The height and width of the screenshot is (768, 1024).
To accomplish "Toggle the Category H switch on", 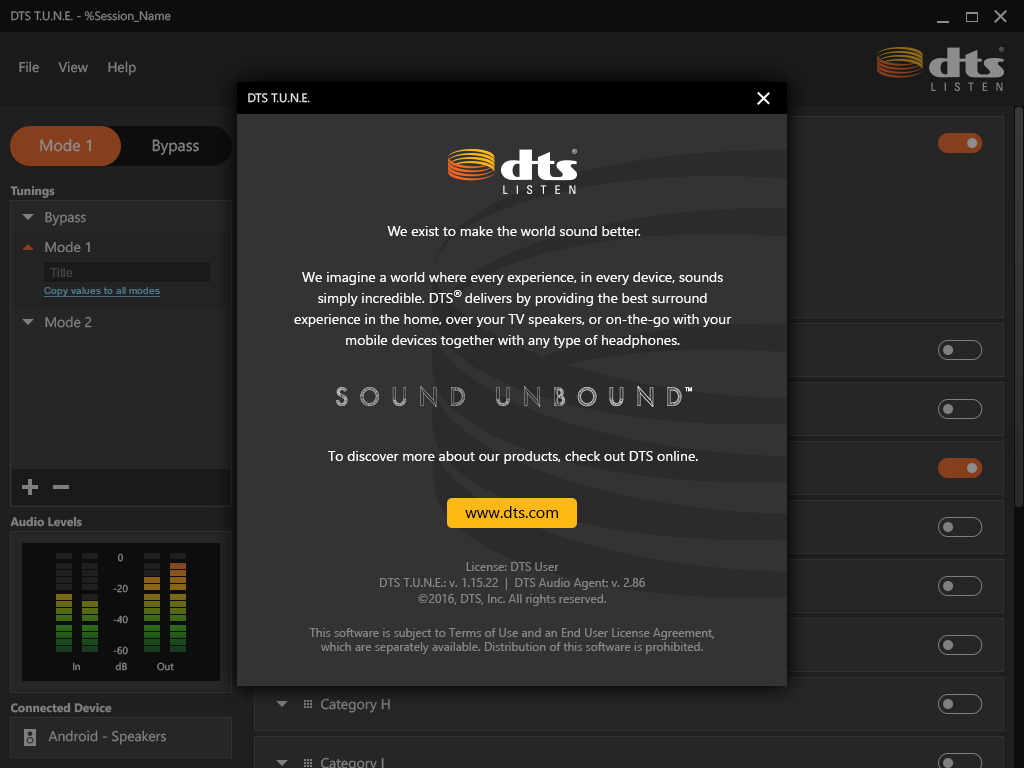I will 959,704.
